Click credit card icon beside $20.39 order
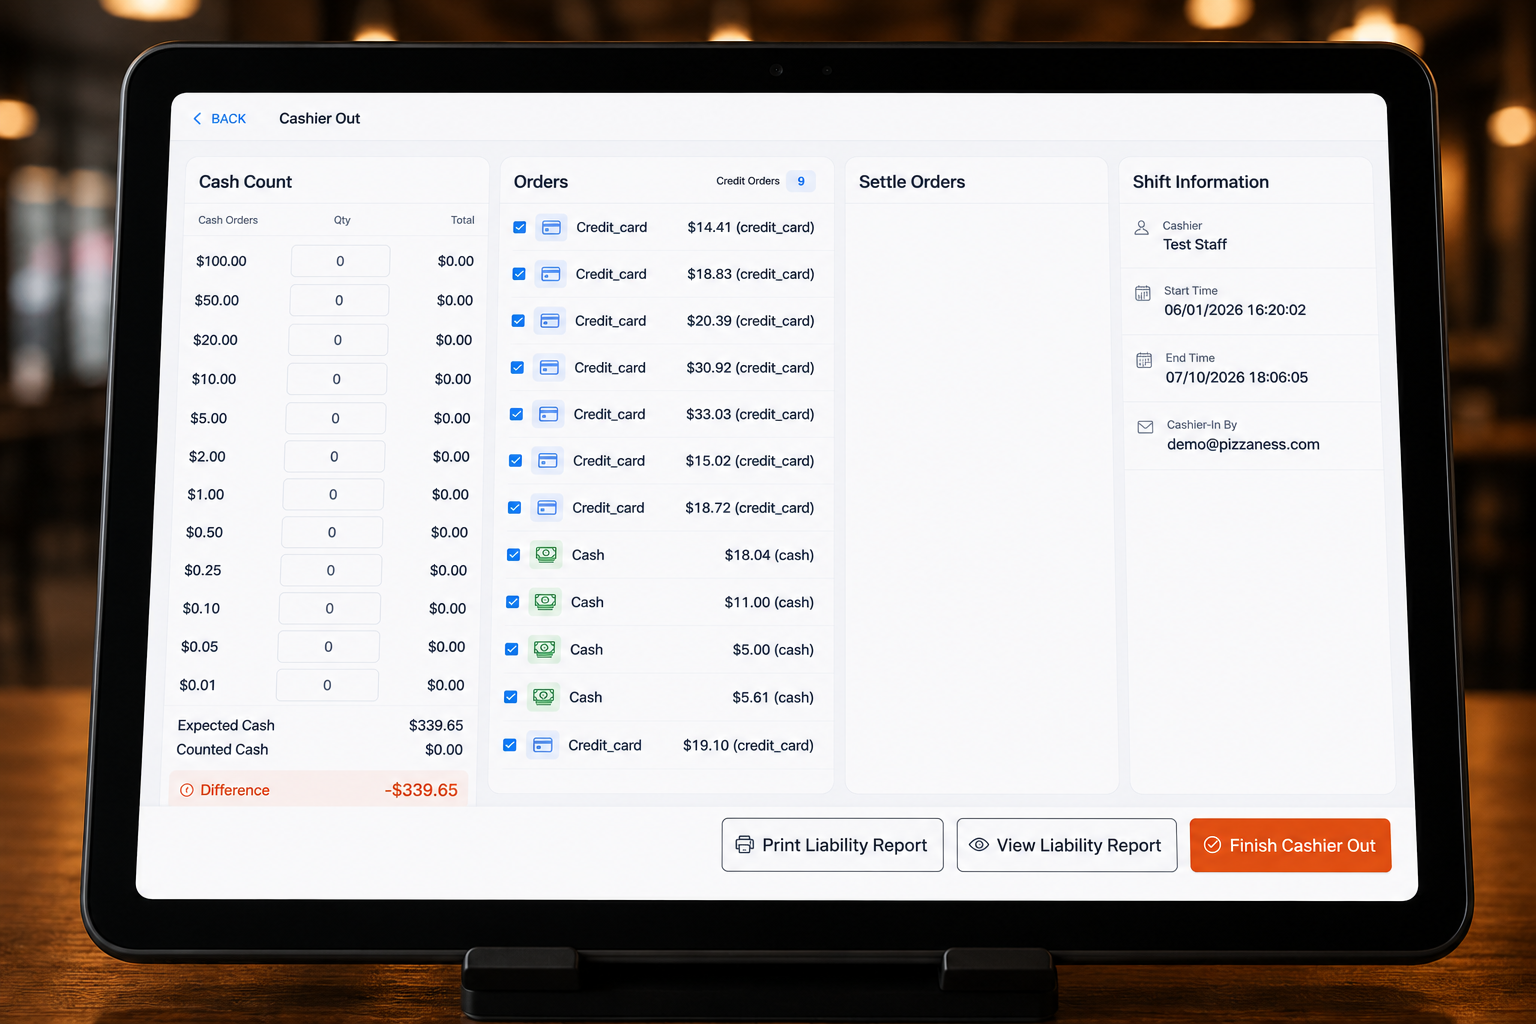 [549, 321]
